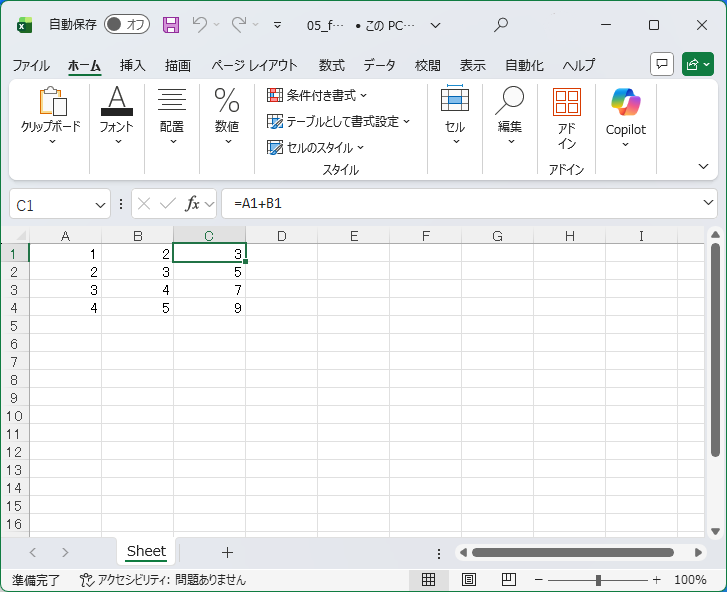Open the Insert ribbon tab
Image resolution: width=727 pixels, height=592 pixels.
[x=132, y=65]
